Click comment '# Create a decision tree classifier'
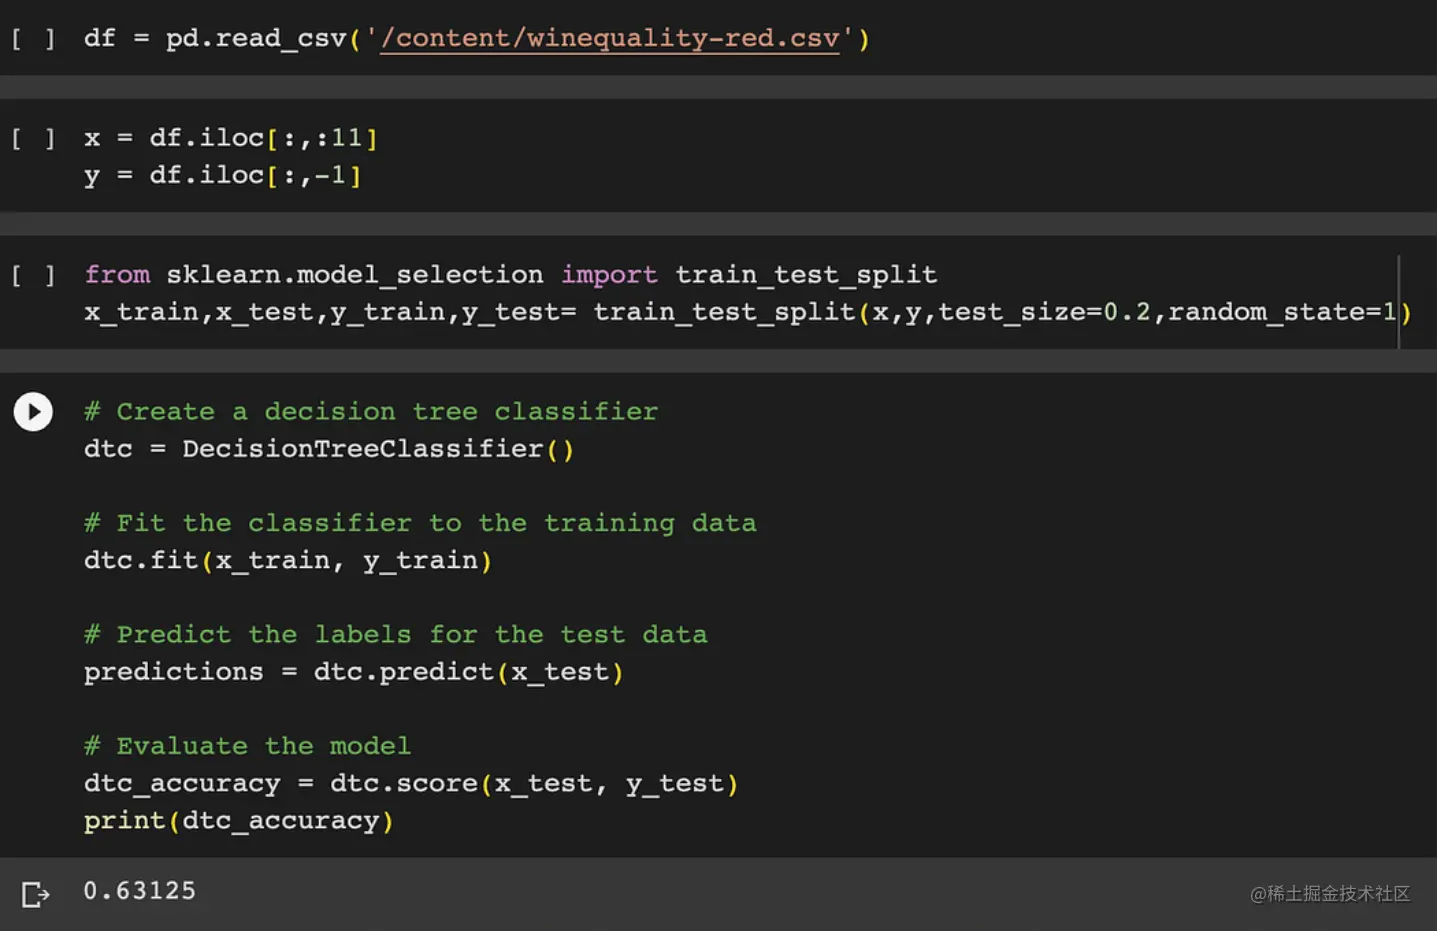The image size is (1438, 931). click(x=371, y=411)
